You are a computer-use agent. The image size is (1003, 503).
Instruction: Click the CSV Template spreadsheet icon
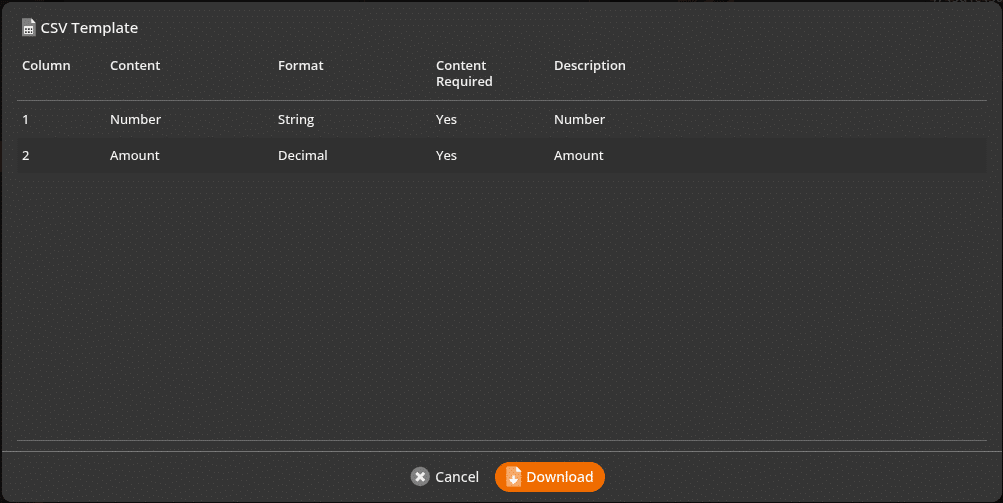pos(28,28)
